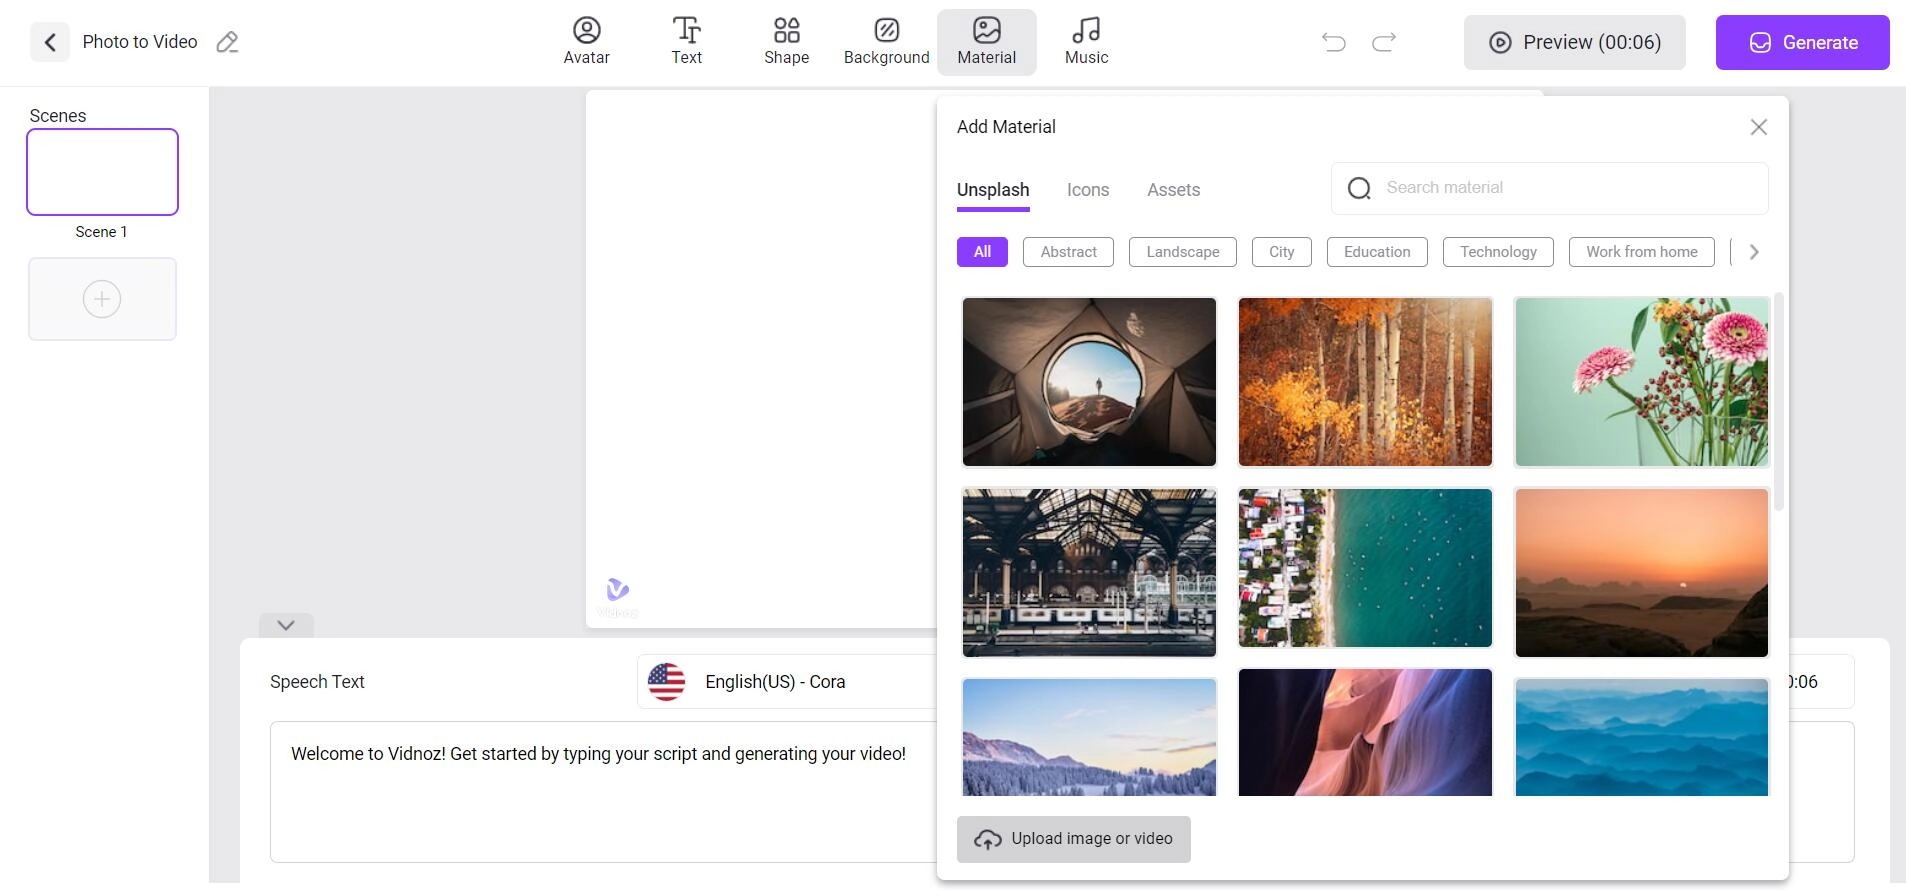
Task: Click Upload image or video button
Action: (x=1073, y=839)
